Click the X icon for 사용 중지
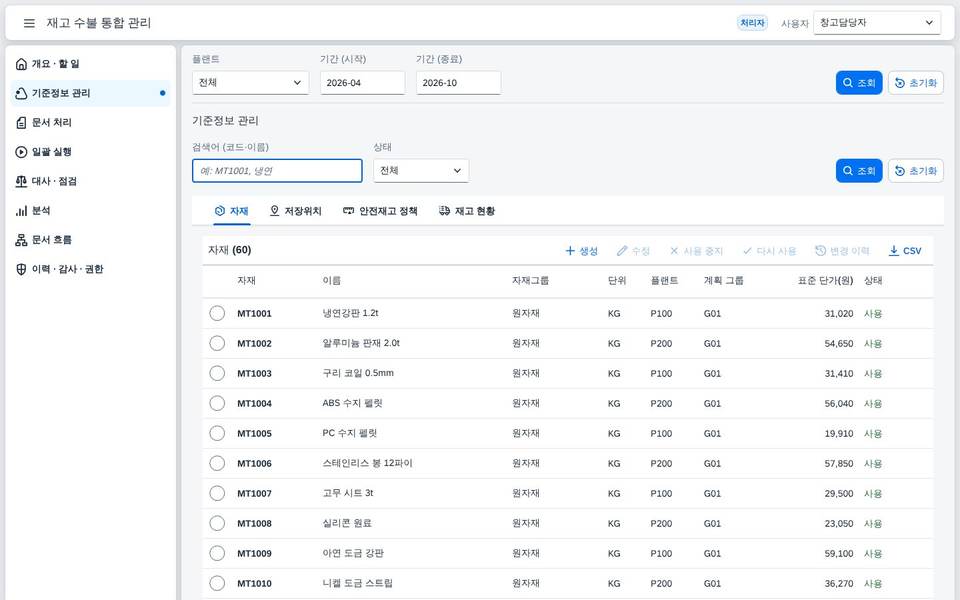This screenshot has width=960, height=600. pos(674,250)
